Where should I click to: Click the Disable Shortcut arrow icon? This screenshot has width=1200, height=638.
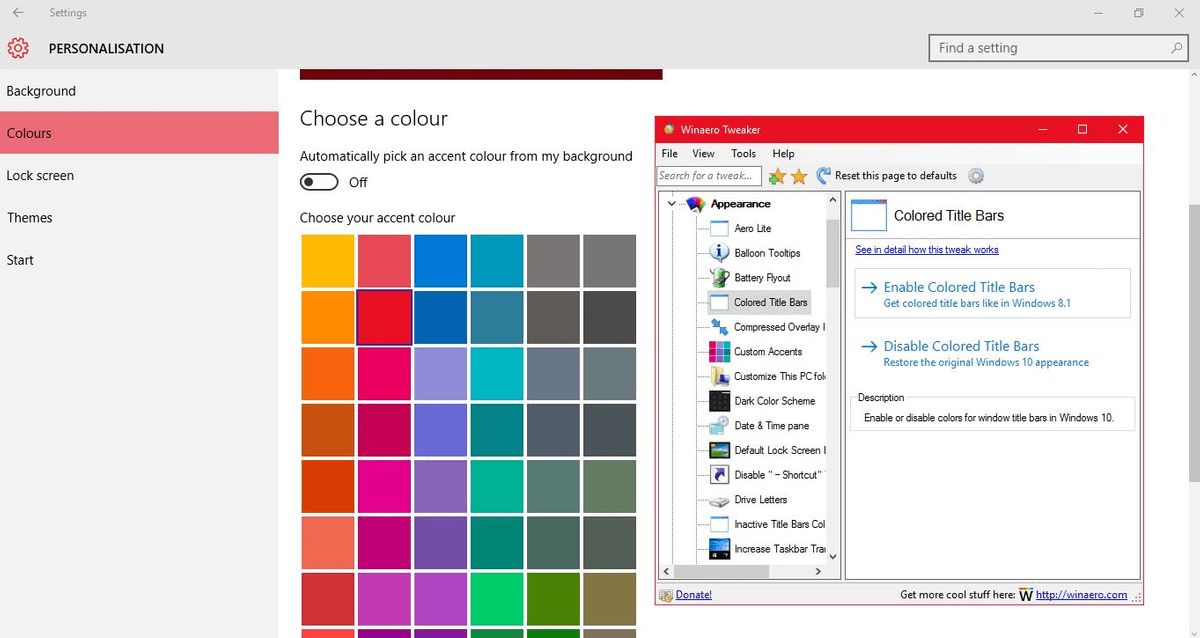(x=719, y=475)
